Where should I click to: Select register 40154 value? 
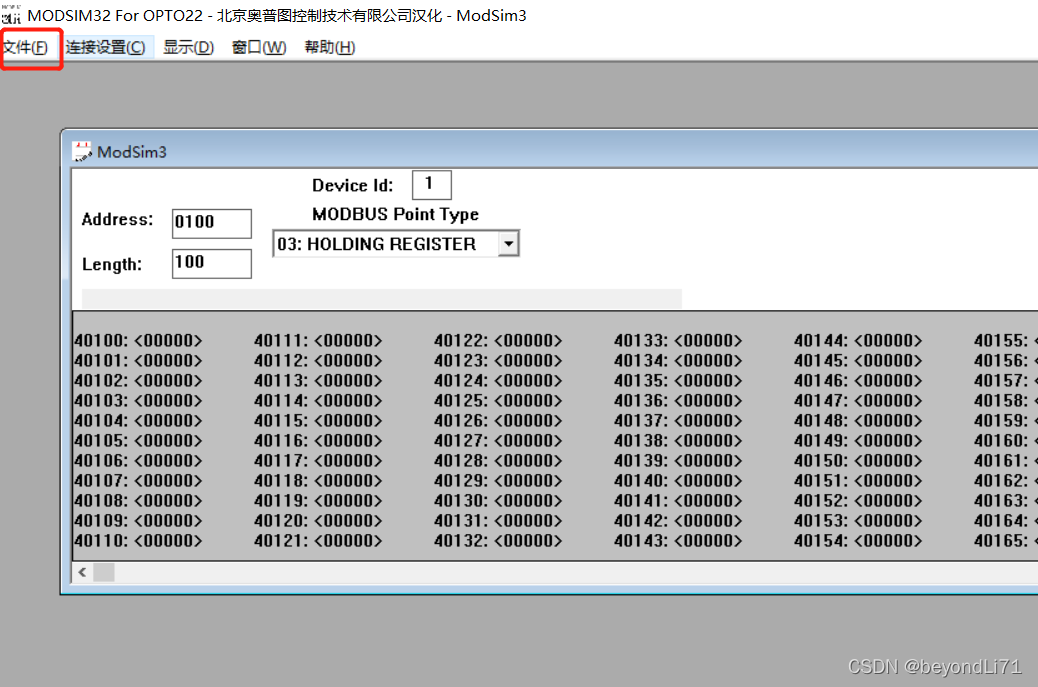point(888,541)
